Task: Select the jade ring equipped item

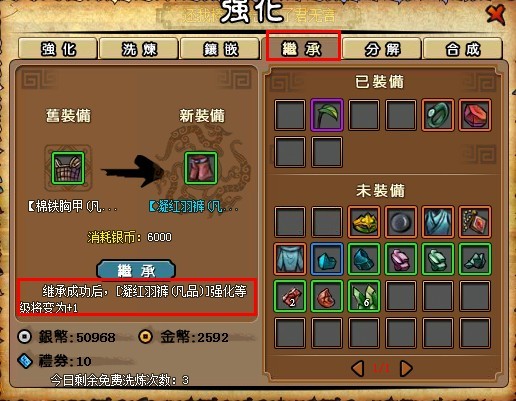Action: 437,115
